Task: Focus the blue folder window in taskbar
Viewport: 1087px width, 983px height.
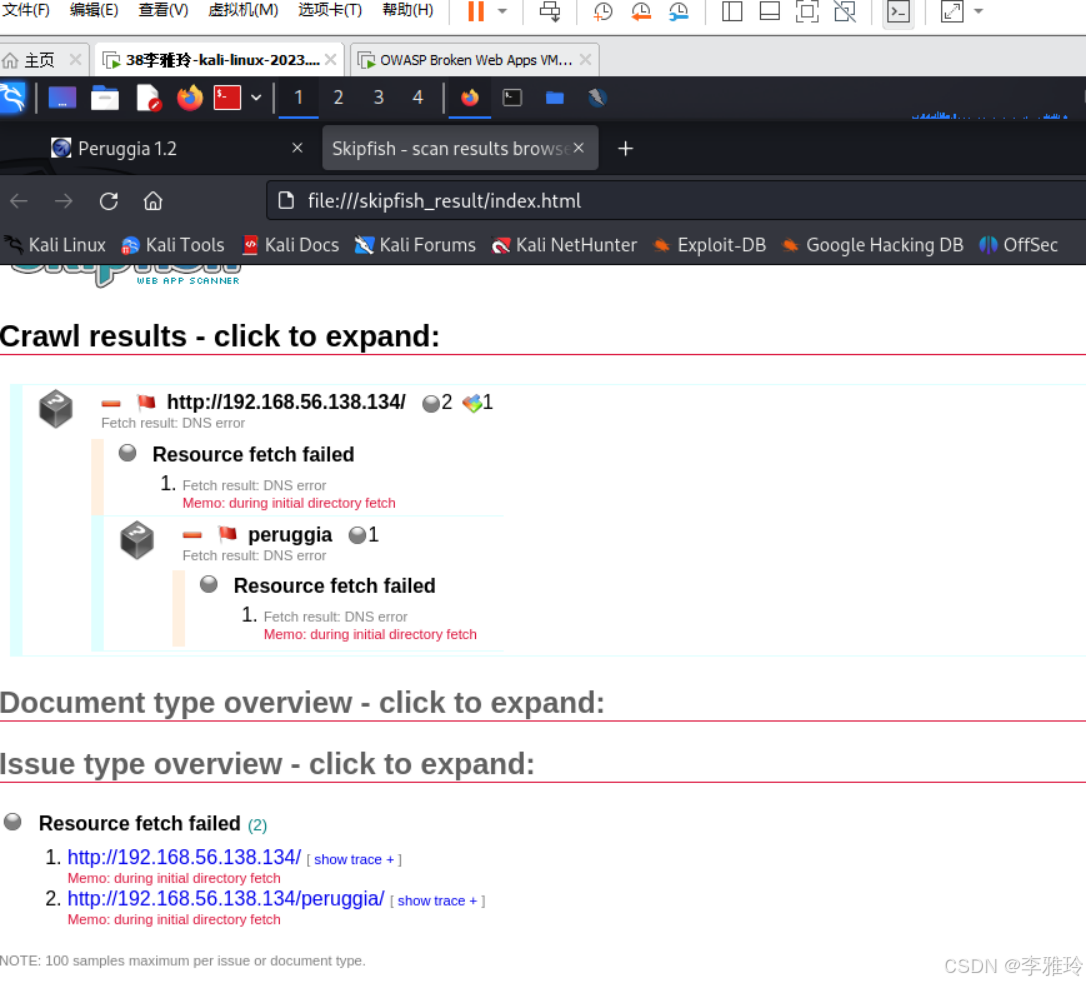Action: point(555,98)
